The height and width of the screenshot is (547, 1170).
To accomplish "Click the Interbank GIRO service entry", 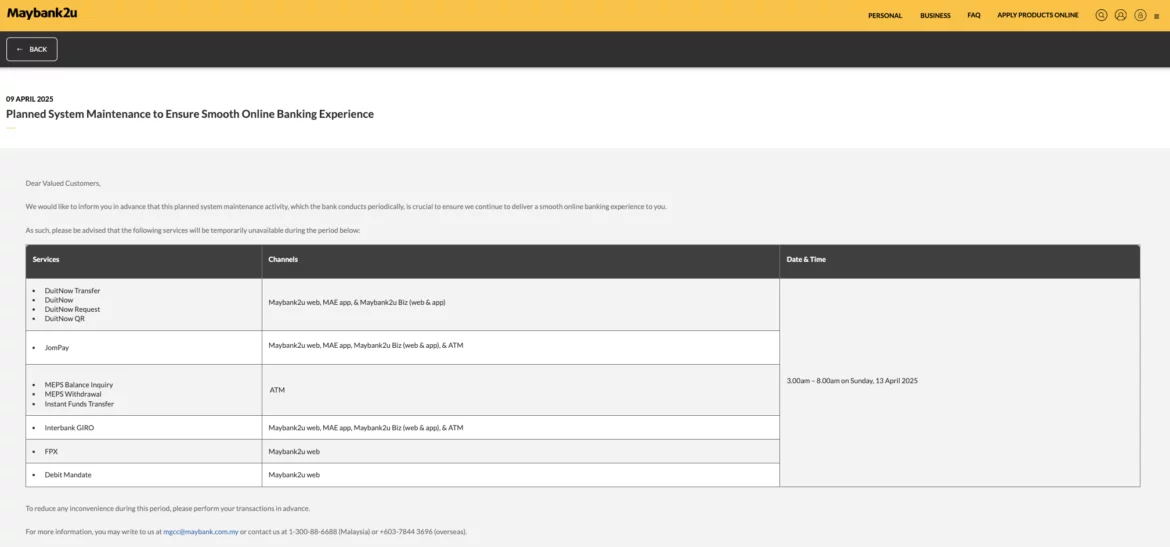I will (x=69, y=428).
